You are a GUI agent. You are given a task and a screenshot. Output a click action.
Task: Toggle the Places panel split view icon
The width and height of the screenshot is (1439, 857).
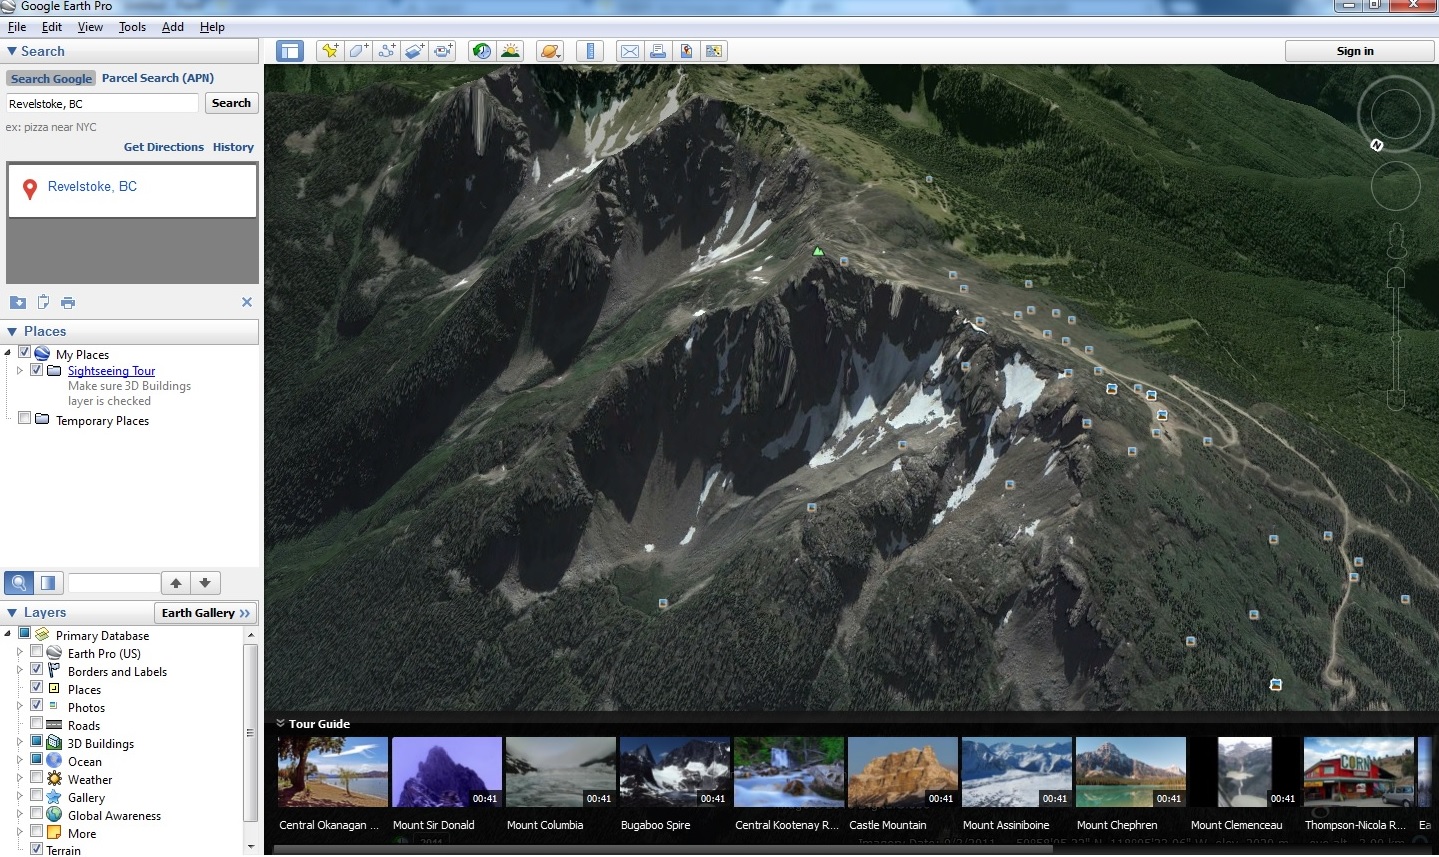(48, 583)
